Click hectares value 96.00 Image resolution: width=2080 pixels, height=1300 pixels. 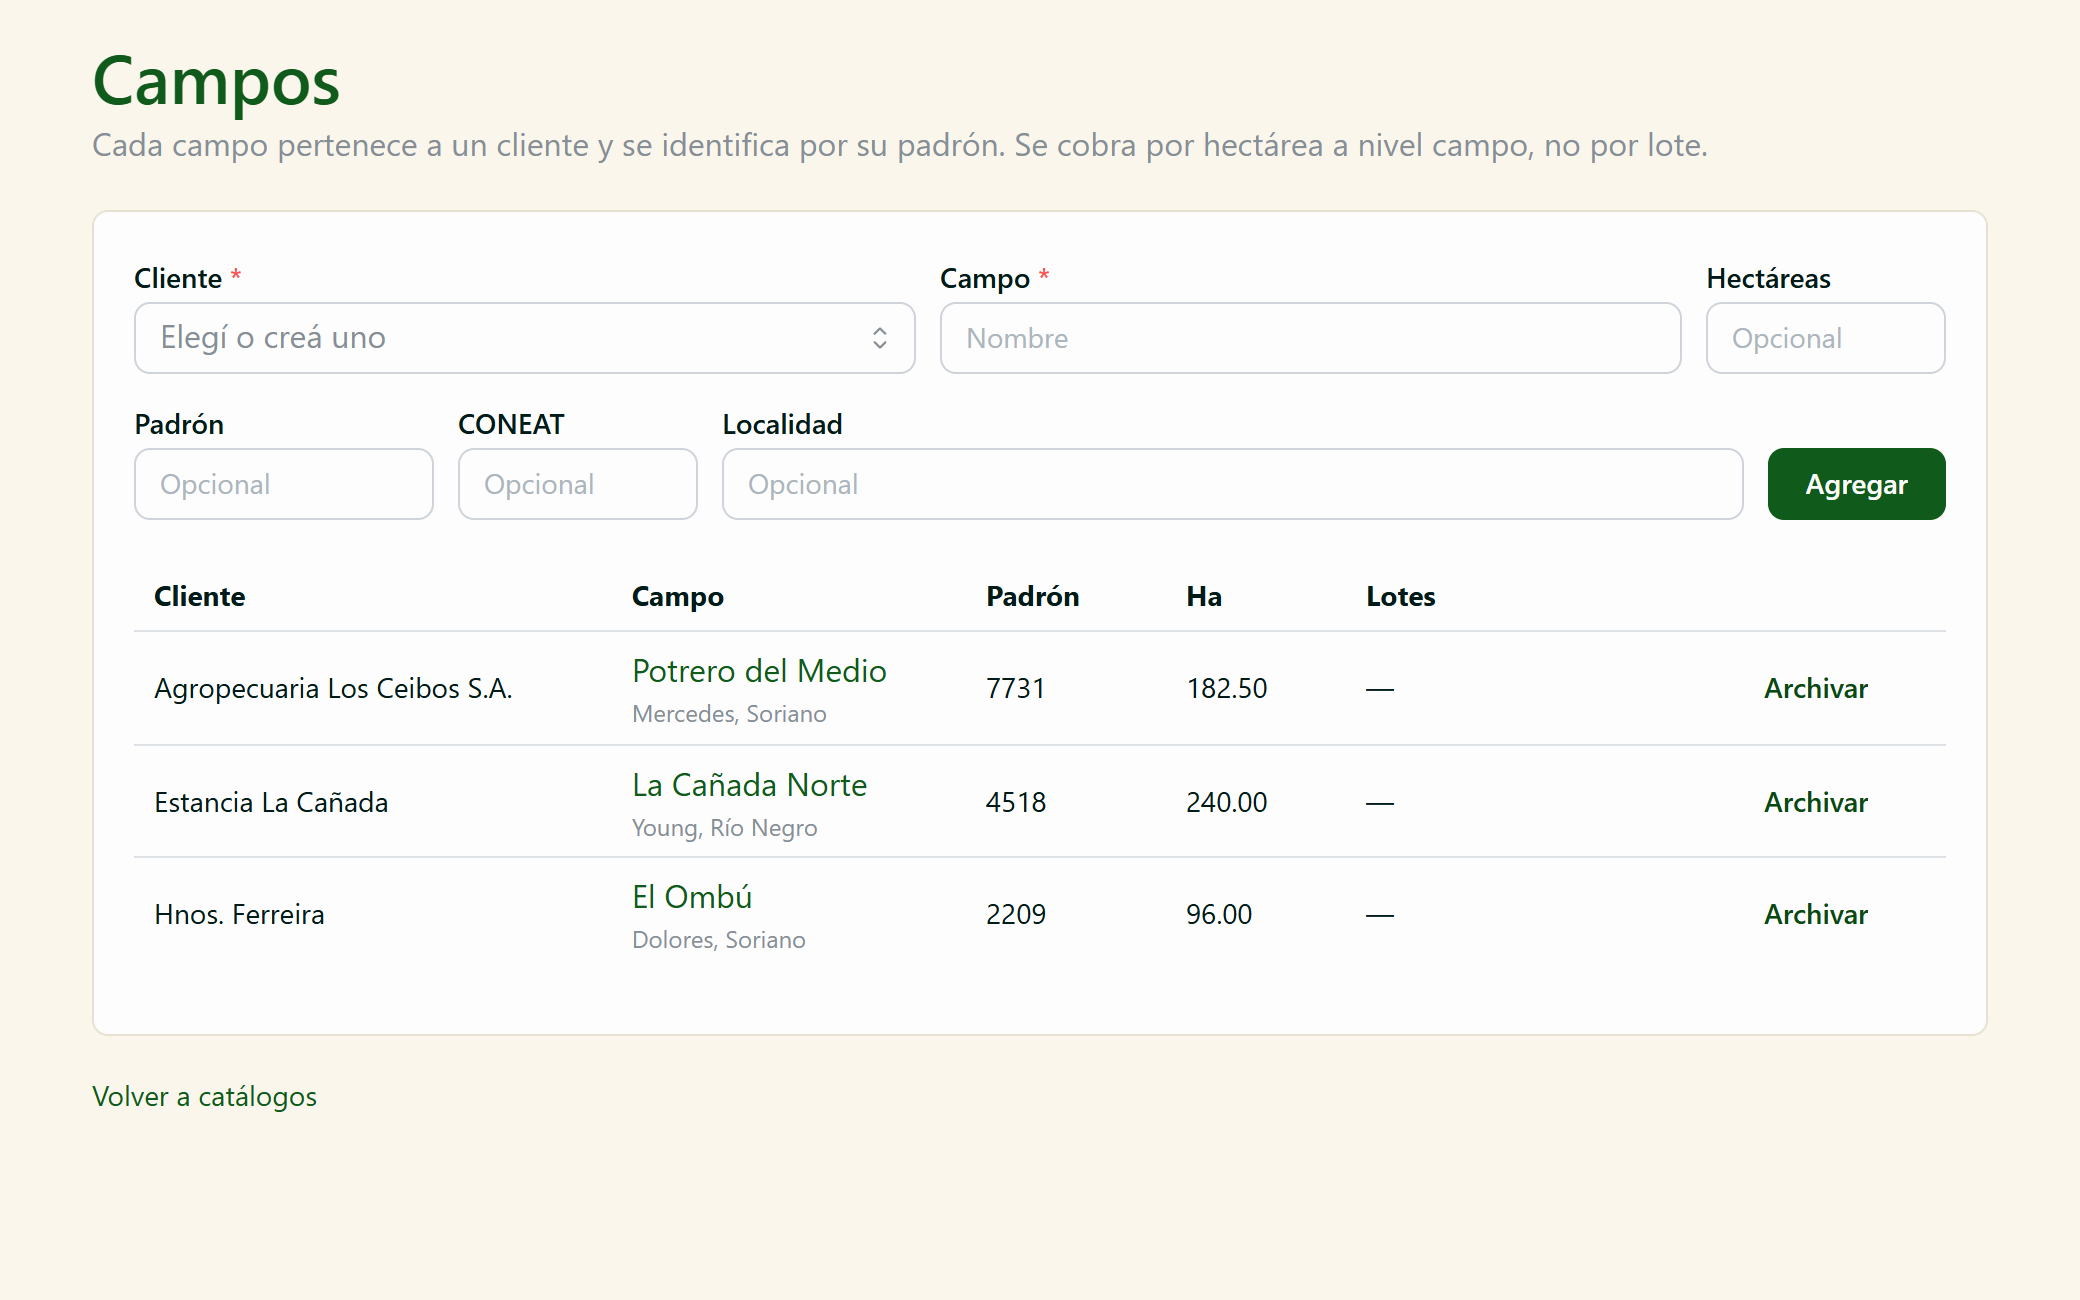coord(1218,914)
